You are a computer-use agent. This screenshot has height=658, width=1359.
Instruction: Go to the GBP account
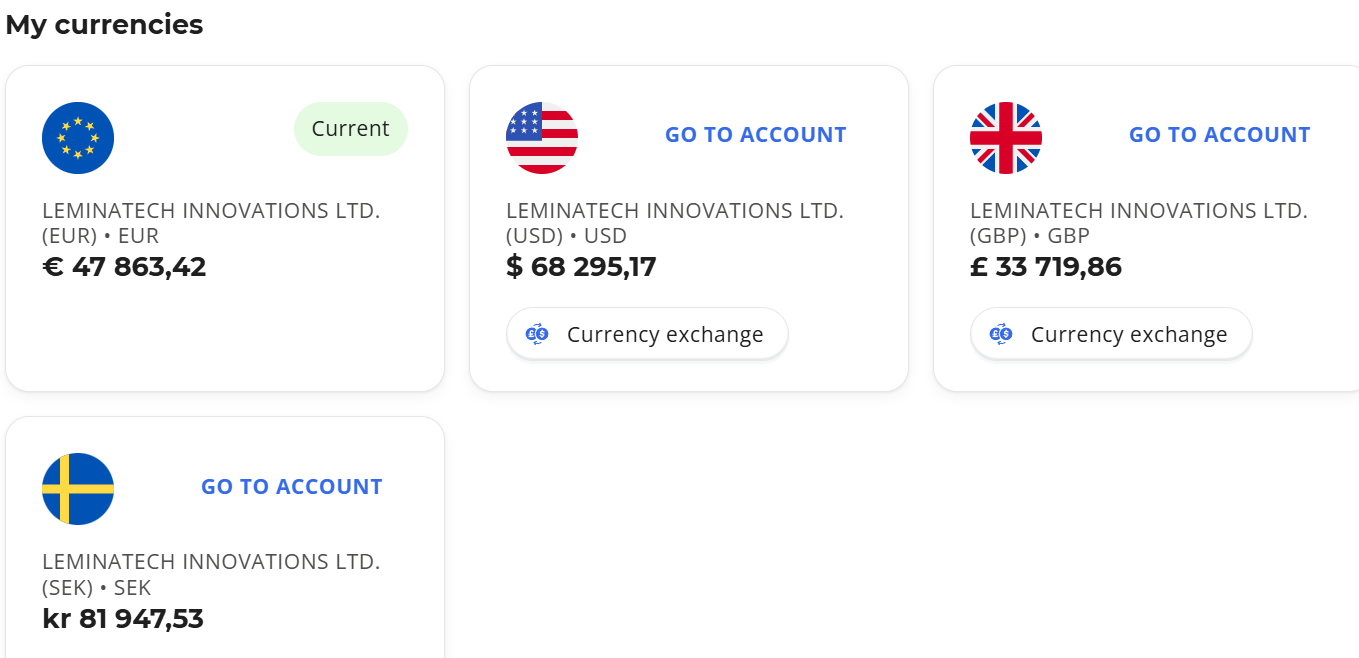[1219, 135]
